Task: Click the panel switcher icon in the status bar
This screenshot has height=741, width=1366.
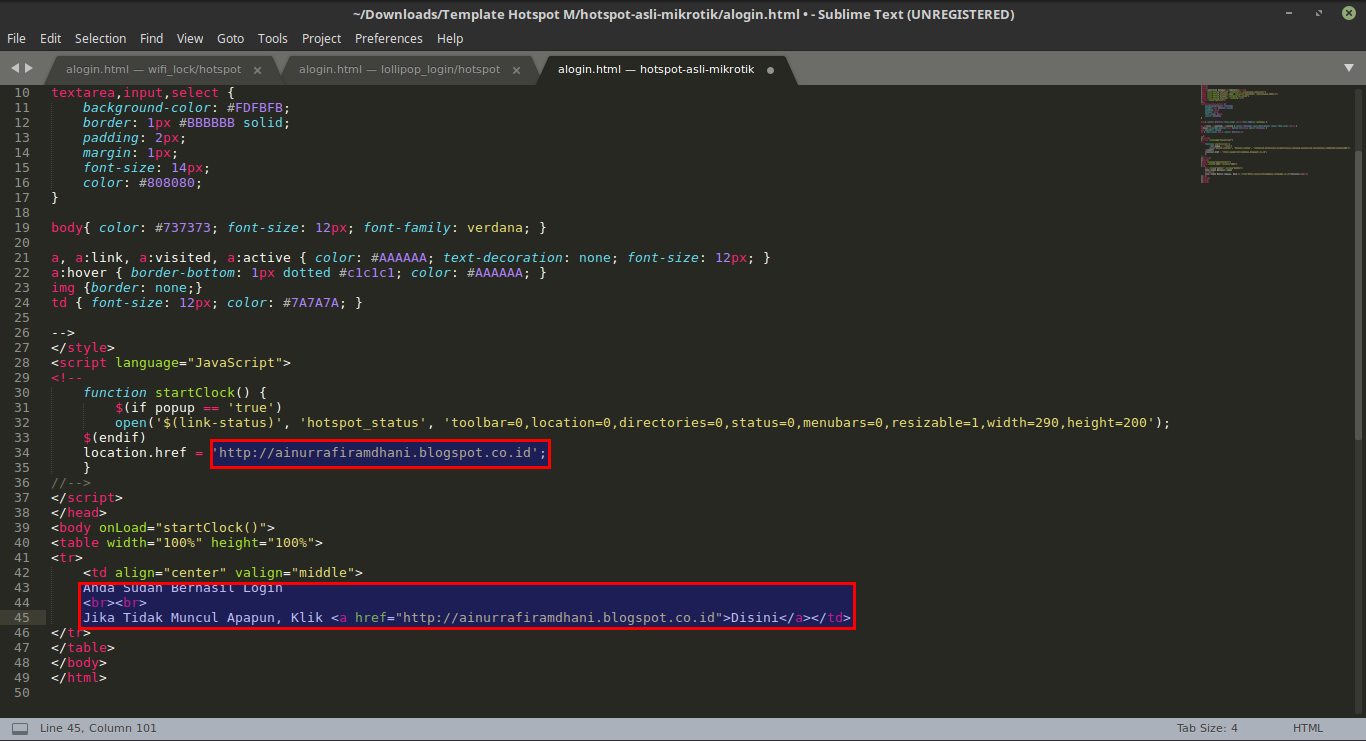Action: 19,728
